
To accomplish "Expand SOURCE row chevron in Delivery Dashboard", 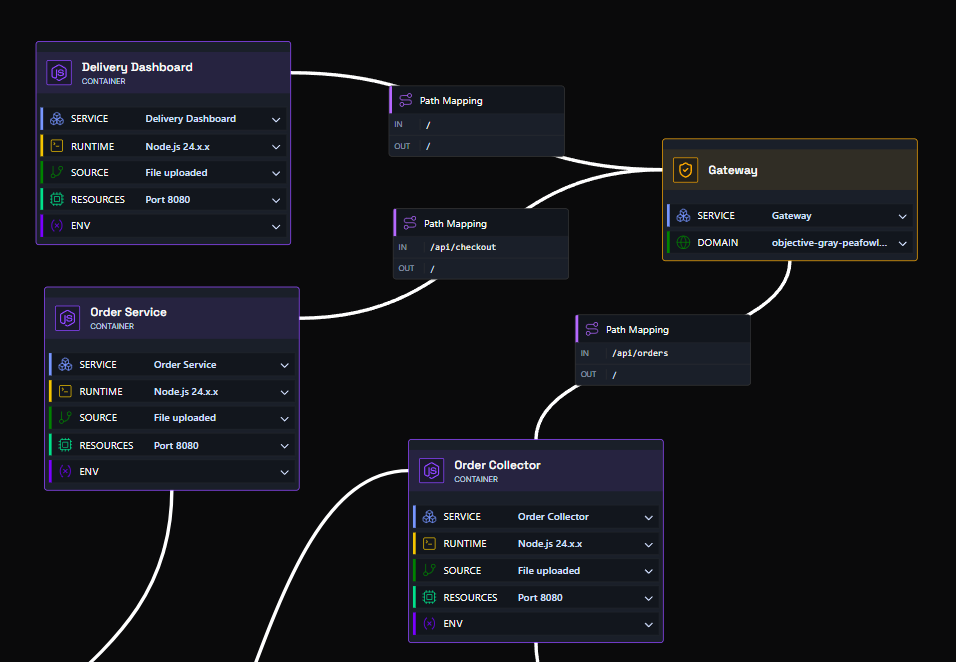I will click(x=276, y=174).
